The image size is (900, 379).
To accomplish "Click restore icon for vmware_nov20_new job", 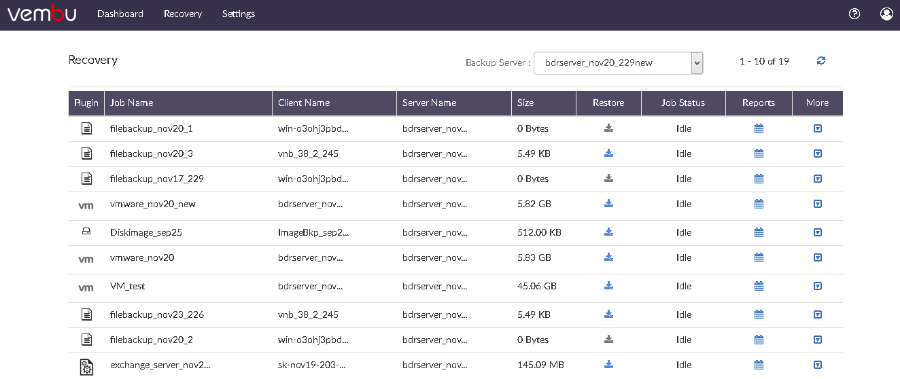I will (609, 203).
